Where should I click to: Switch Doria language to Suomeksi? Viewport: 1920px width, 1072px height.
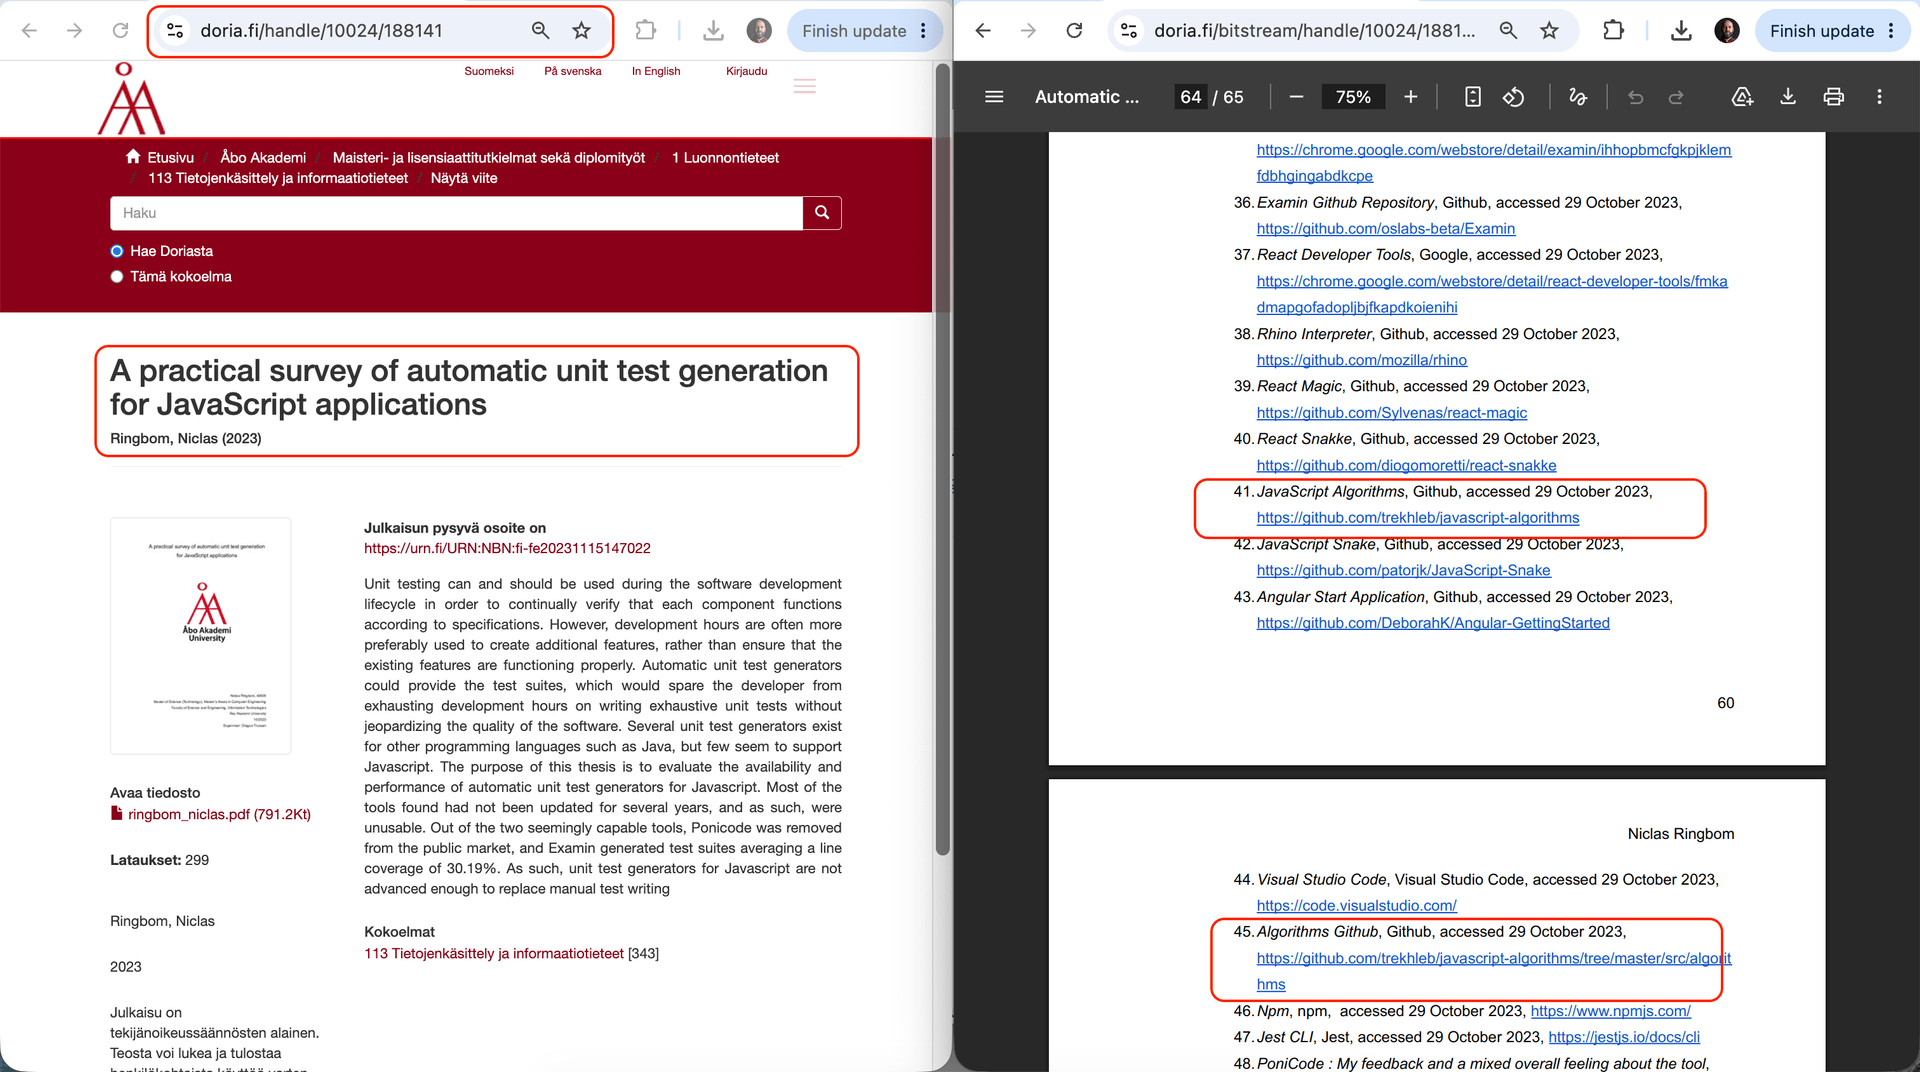[489, 71]
